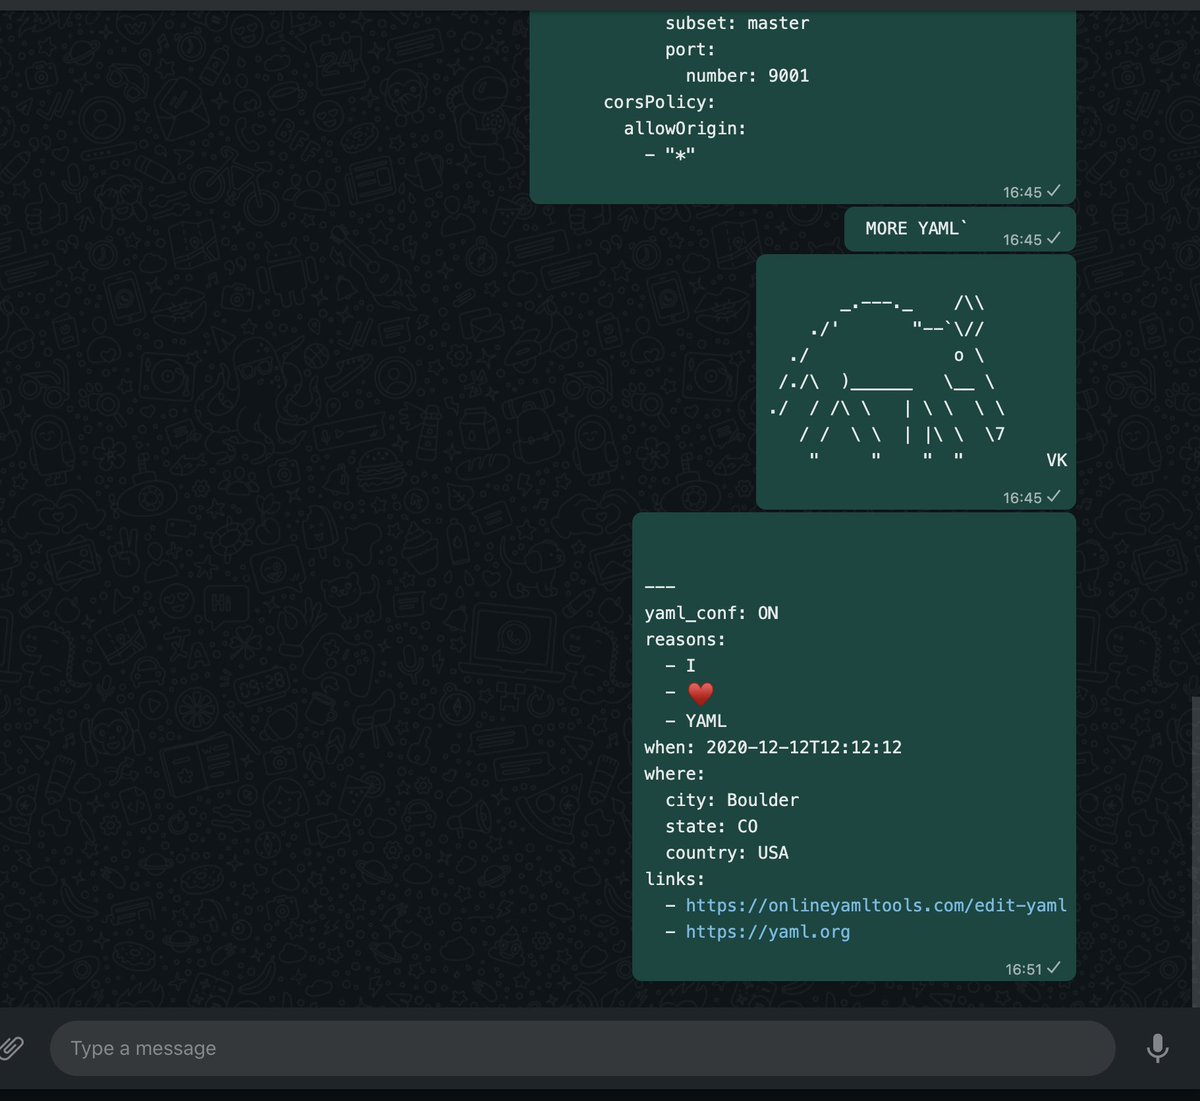This screenshot has width=1200, height=1101.
Task: Select the MORE YAML` message bubble
Action: [x=915, y=229]
